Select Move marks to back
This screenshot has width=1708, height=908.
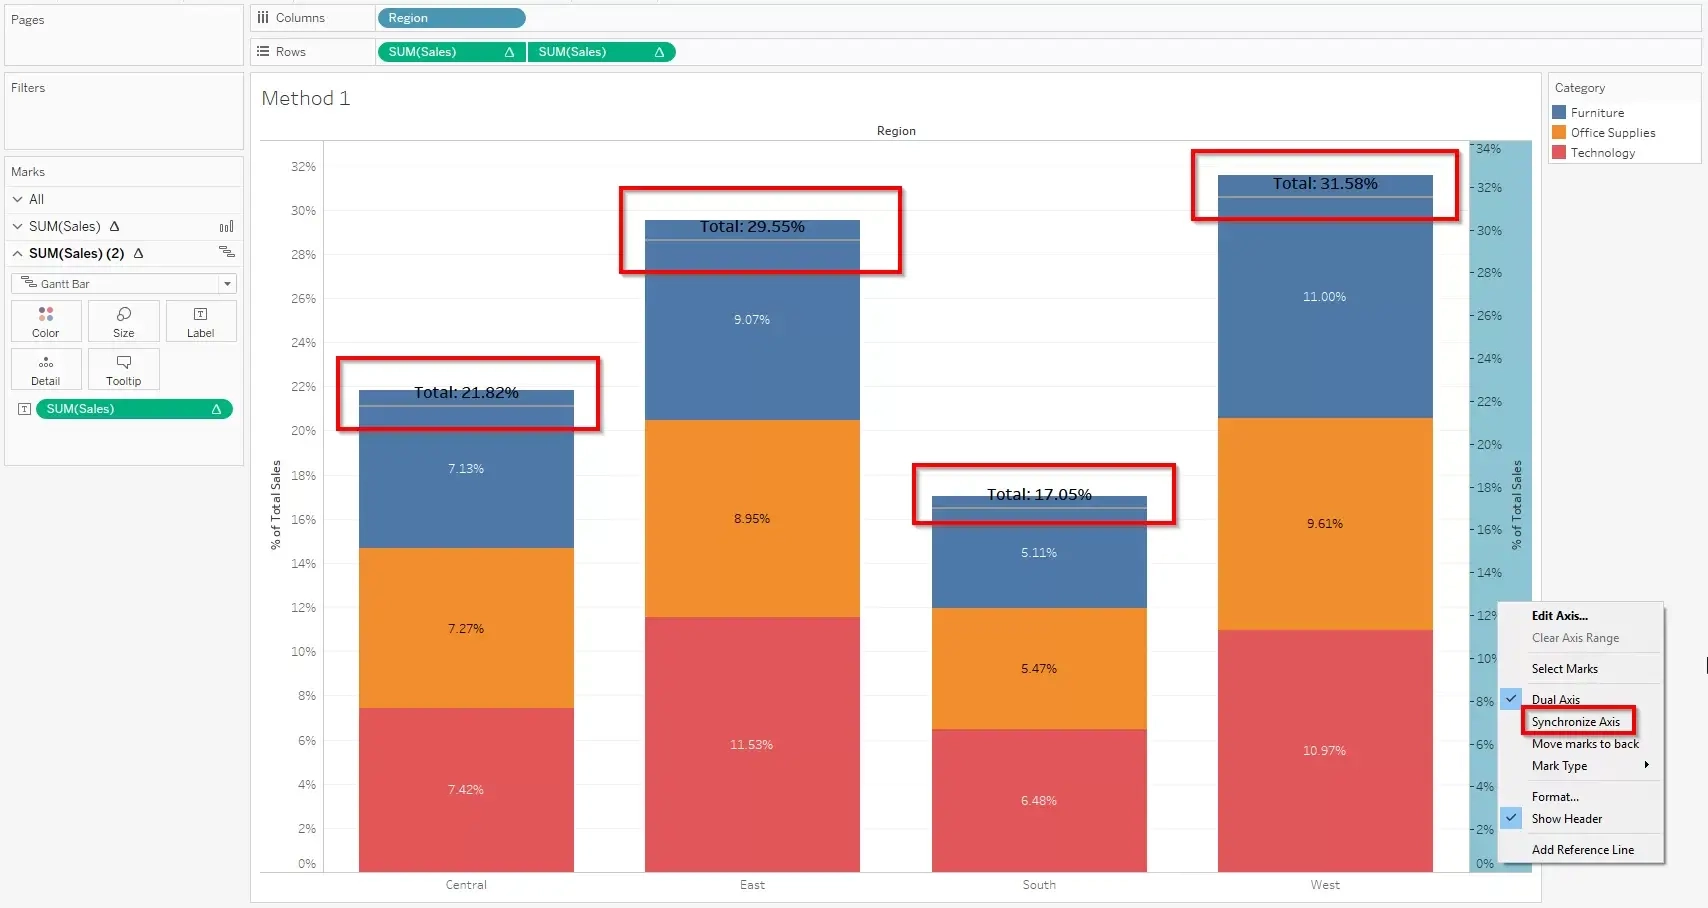[1585, 743]
